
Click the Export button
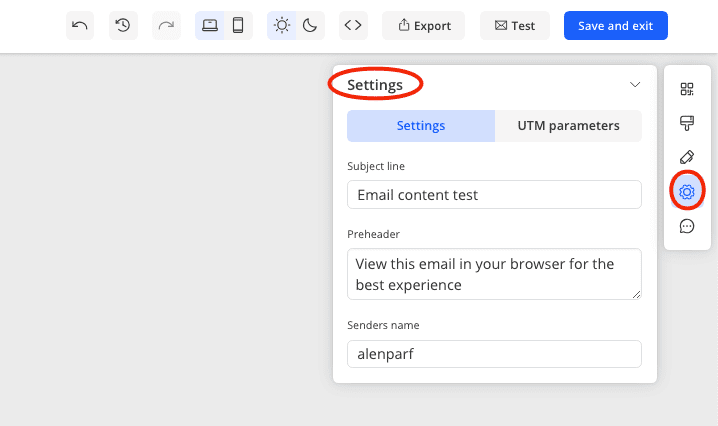click(424, 26)
